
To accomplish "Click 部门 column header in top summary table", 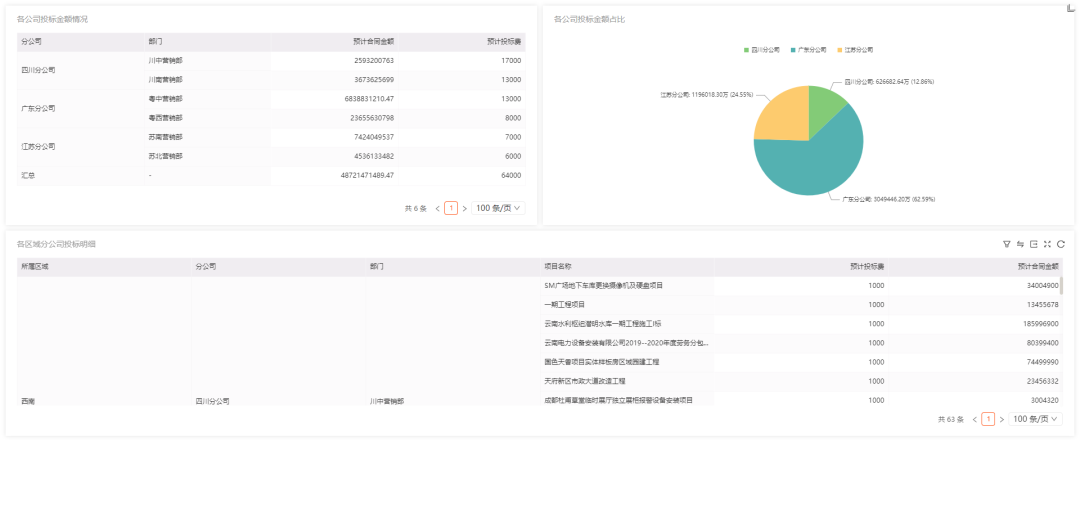I will 207,41.
